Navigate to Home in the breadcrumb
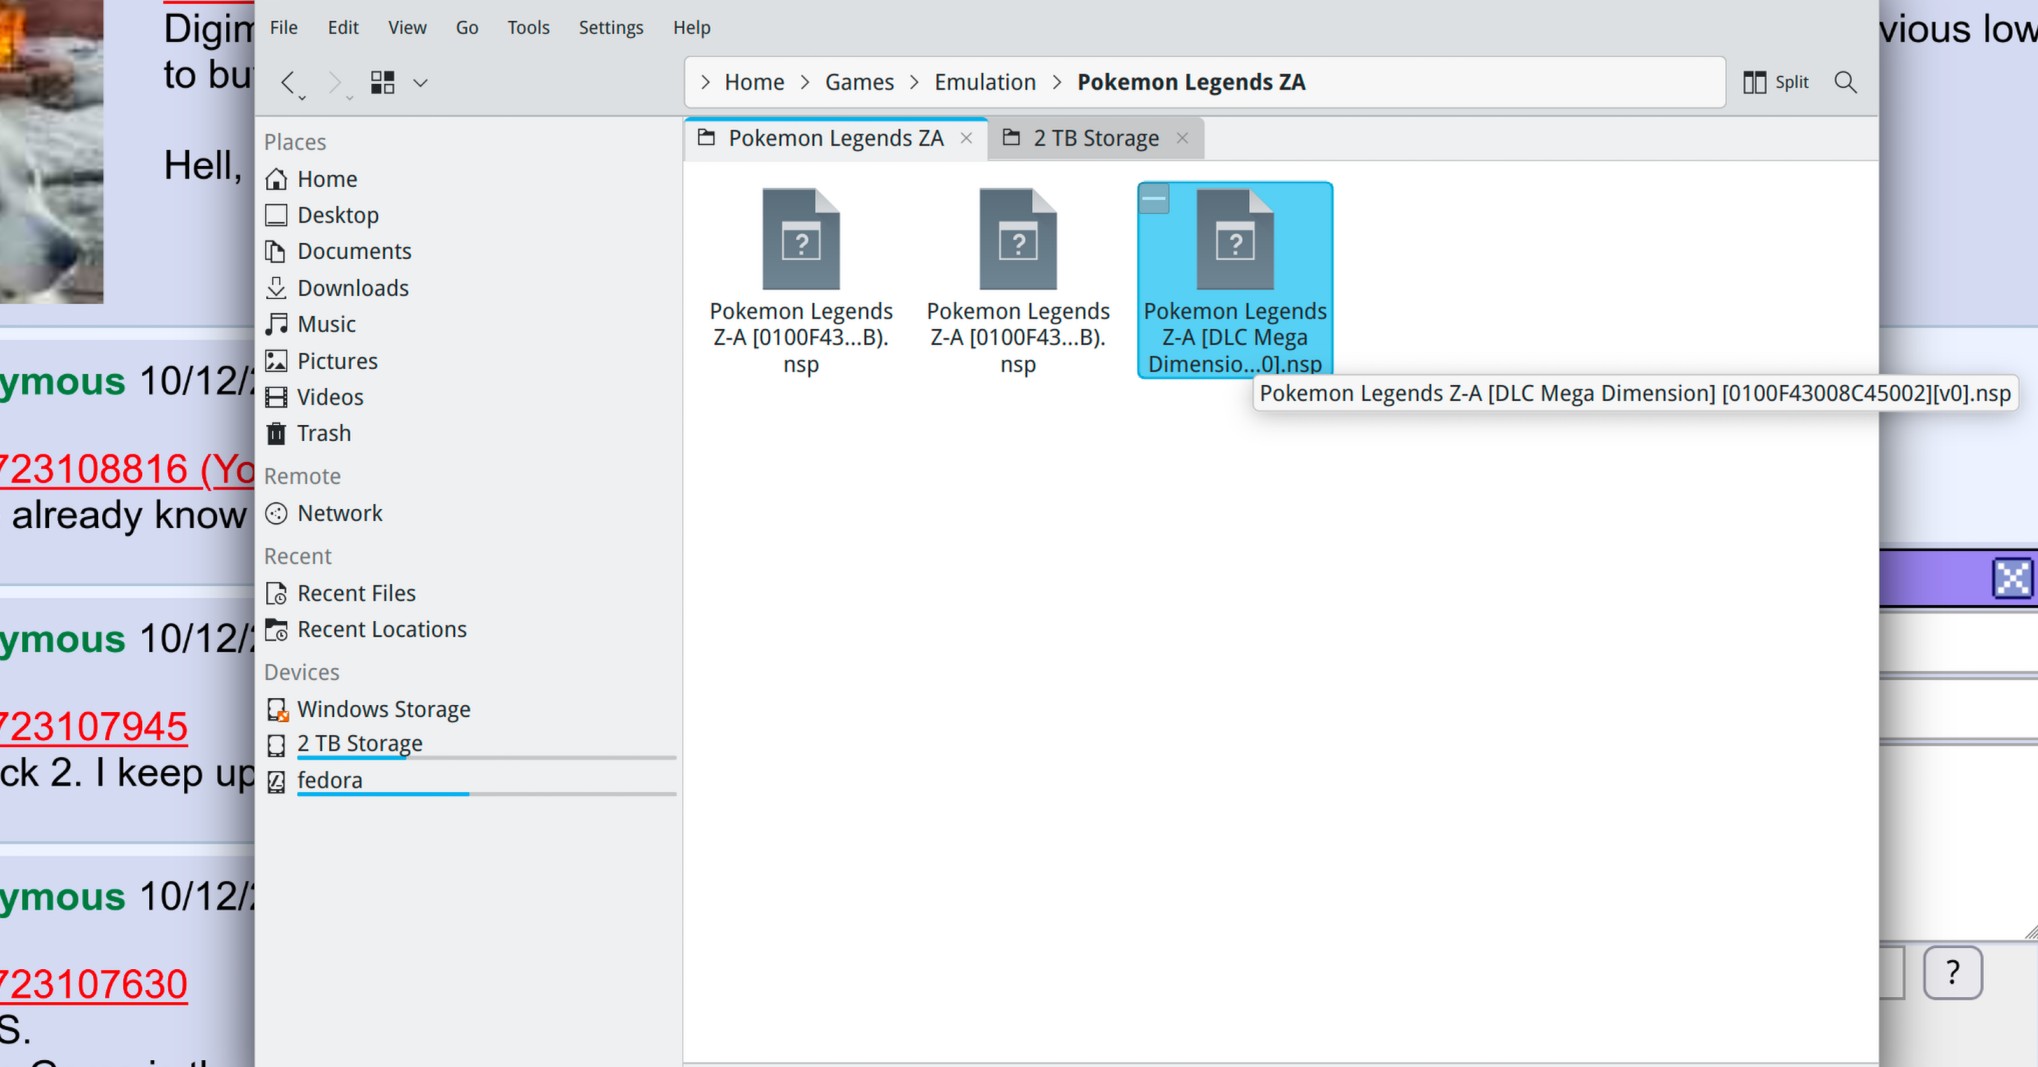The image size is (2038, 1067). click(x=754, y=82)
